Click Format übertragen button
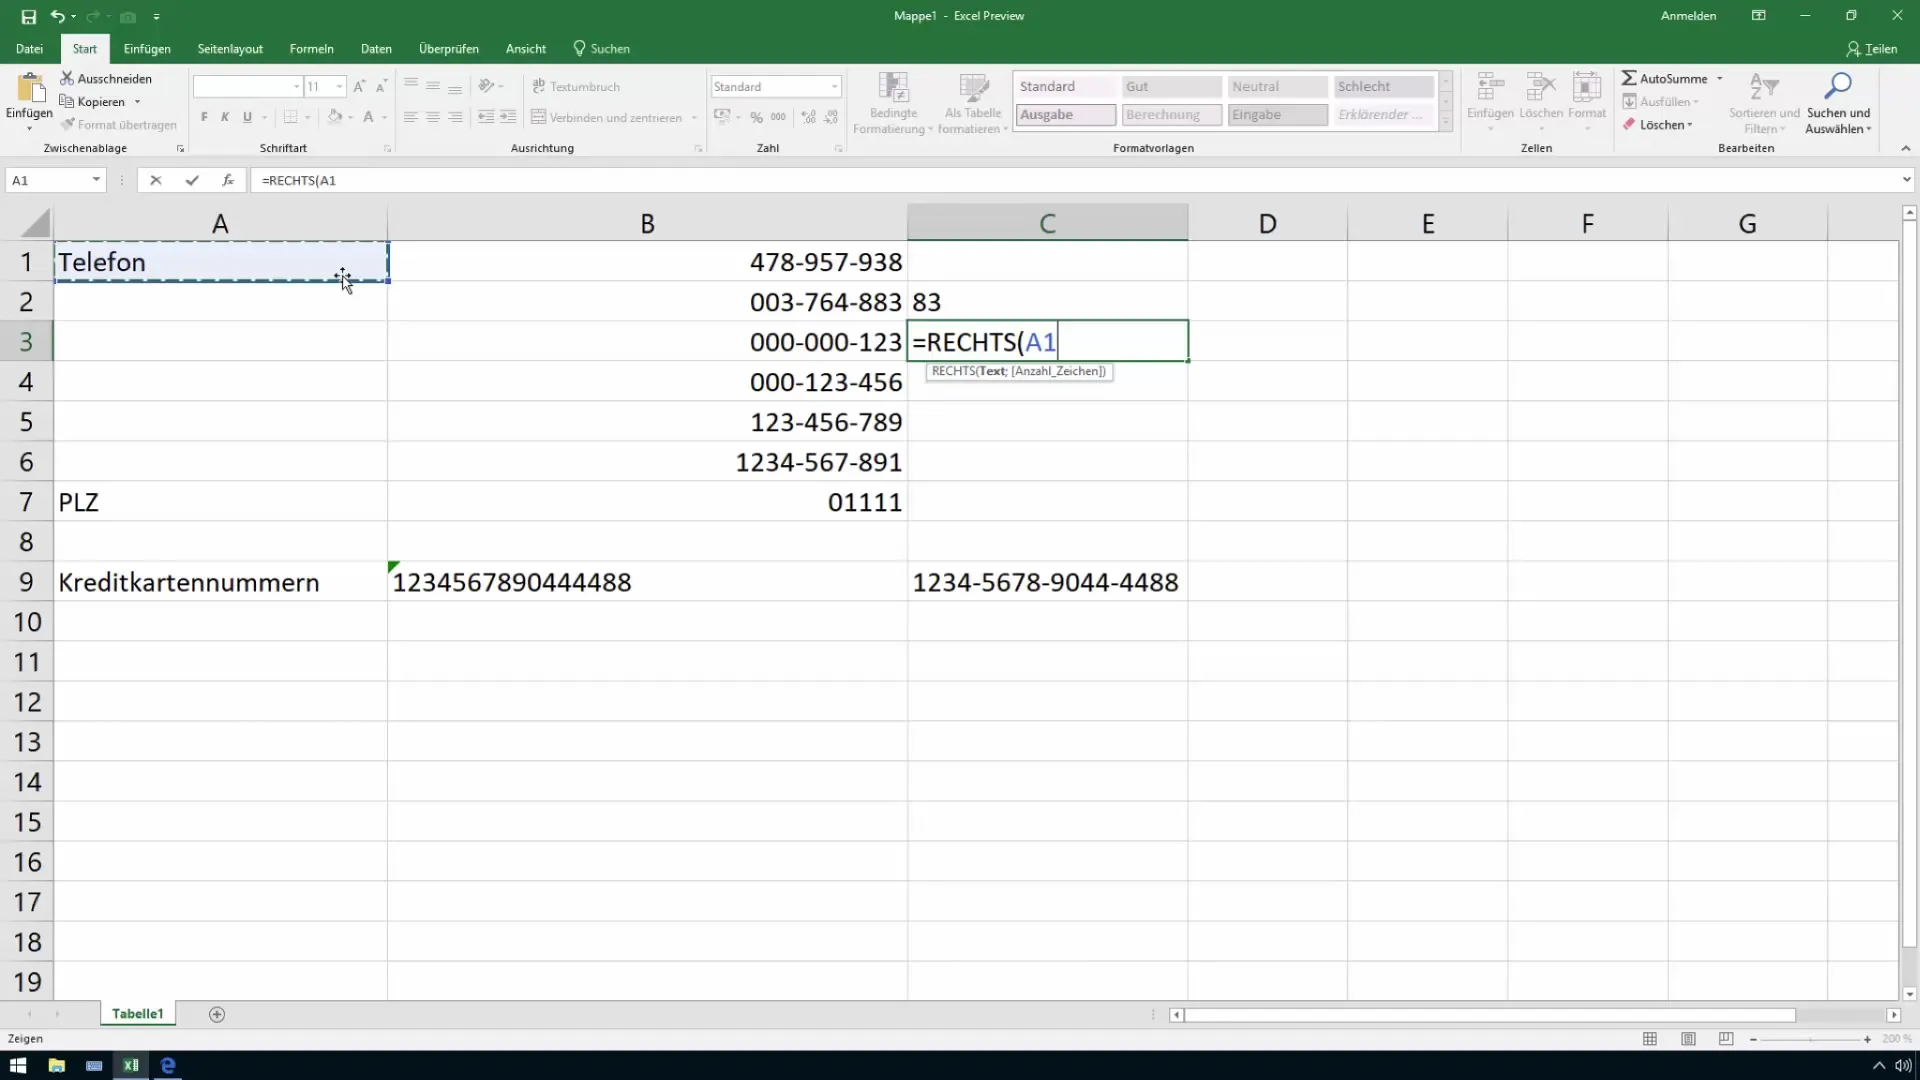The image size is (1920, 1080). [x=118, y=125]
